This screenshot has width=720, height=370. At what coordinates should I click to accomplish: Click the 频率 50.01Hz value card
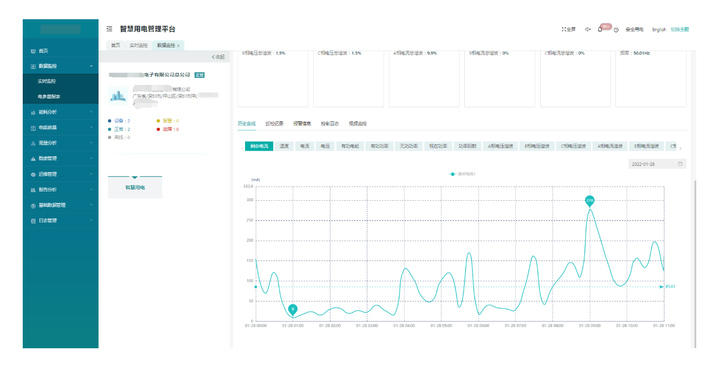pos(651,78)
